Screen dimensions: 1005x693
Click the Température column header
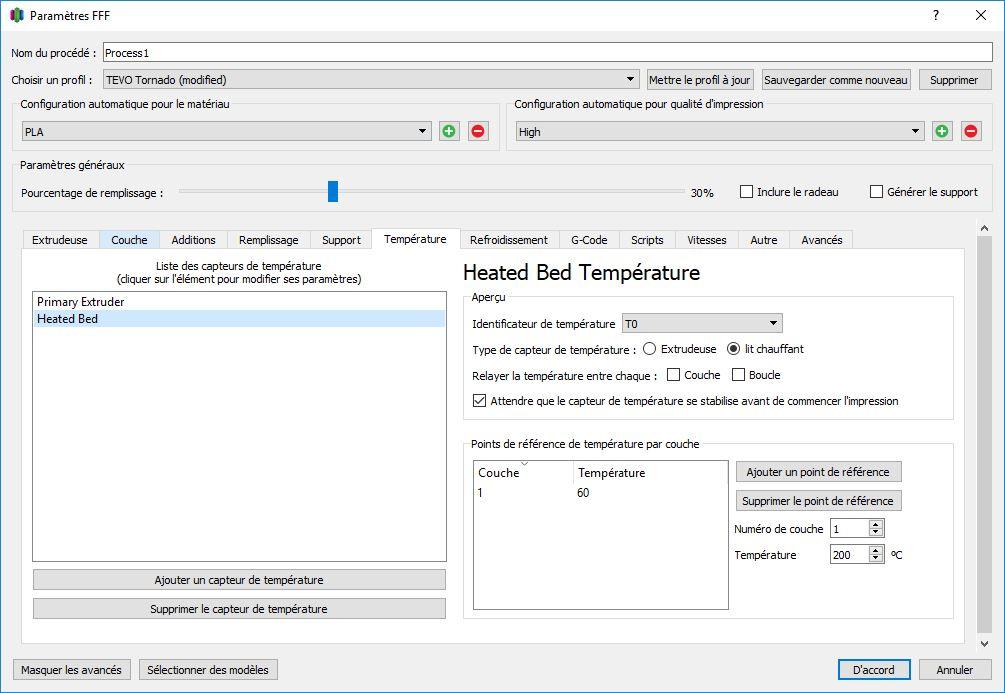pyautogui.click(x=651, y=472)
